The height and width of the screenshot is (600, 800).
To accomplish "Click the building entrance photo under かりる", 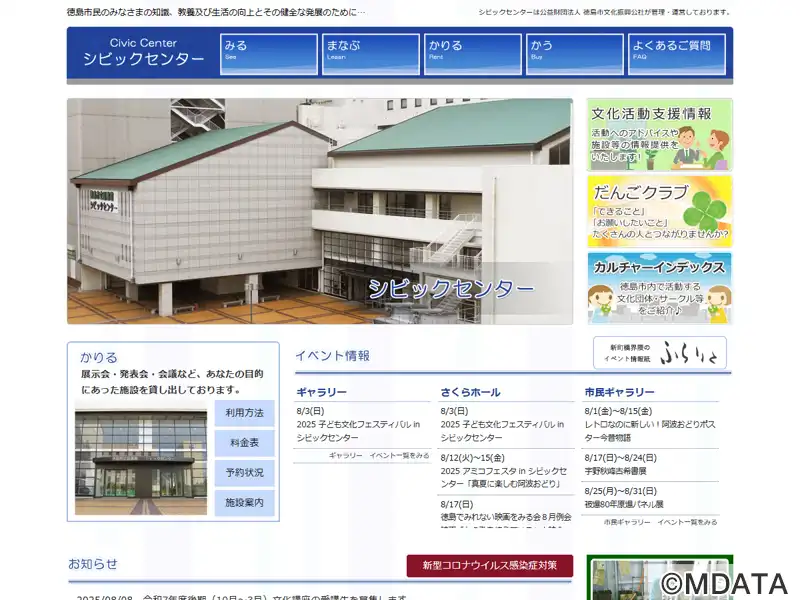I will [x=141, y=458].
